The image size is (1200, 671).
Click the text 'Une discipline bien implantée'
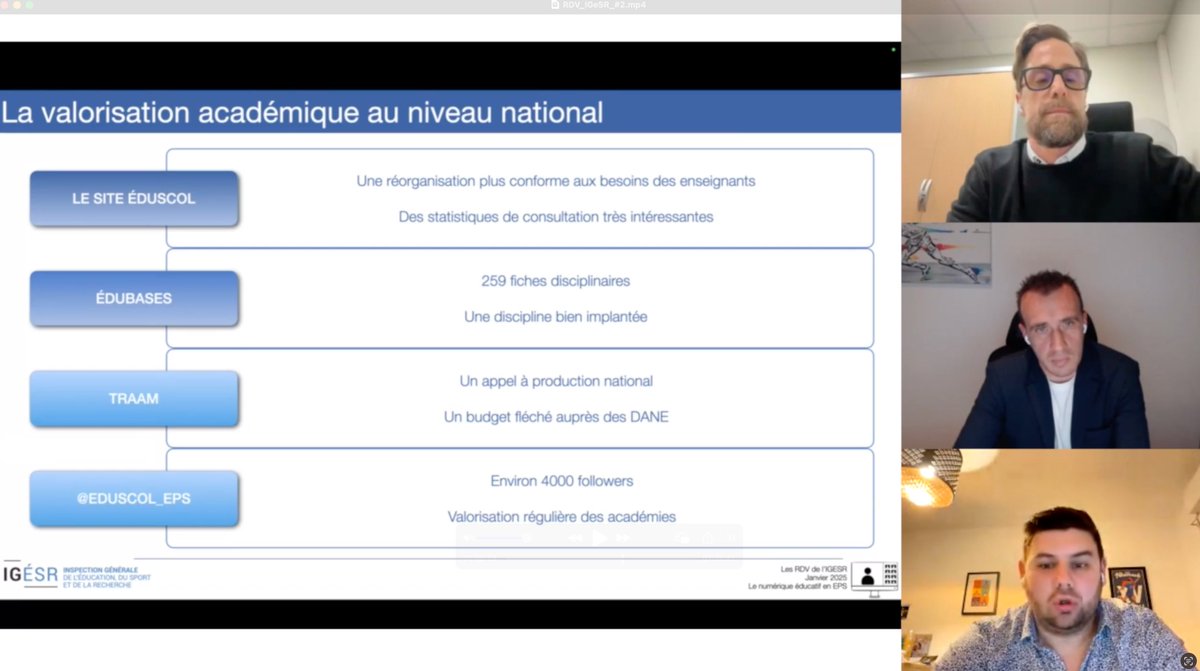(556, 316)
